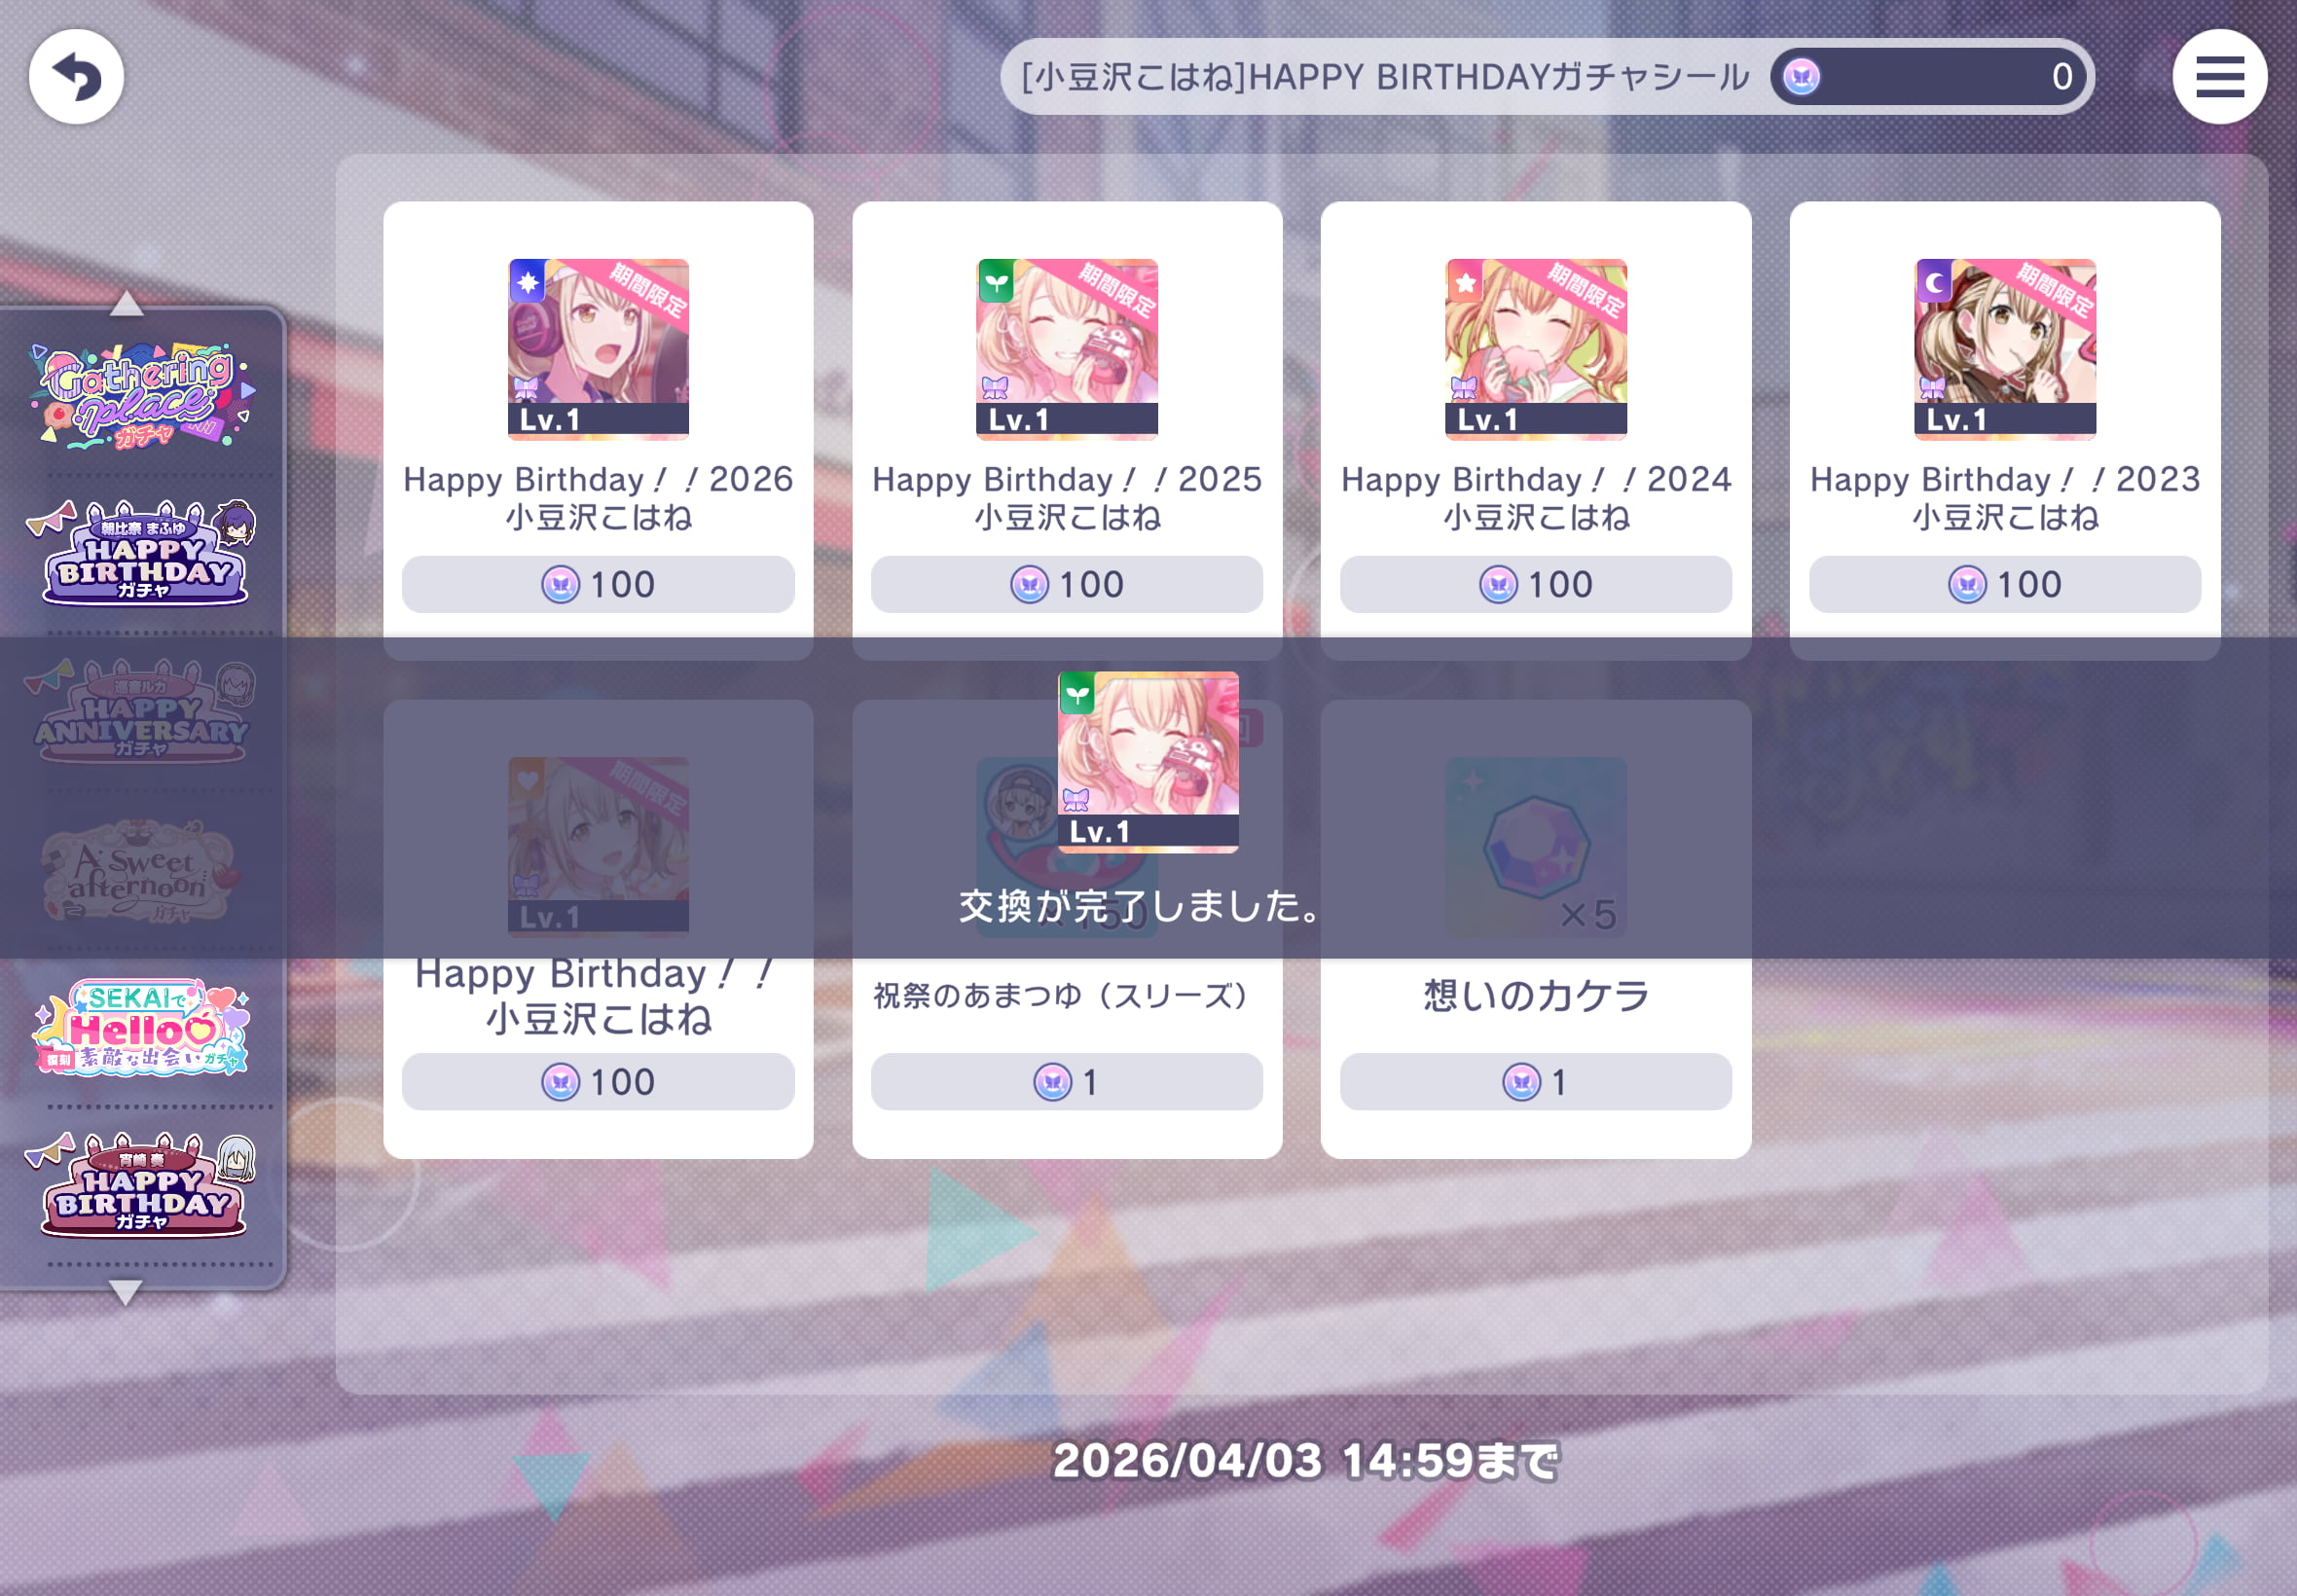This screenshot has width=2297, height=1596.
Task: Move the gacha list up with the arrow
Action: [x=126, y=303]
